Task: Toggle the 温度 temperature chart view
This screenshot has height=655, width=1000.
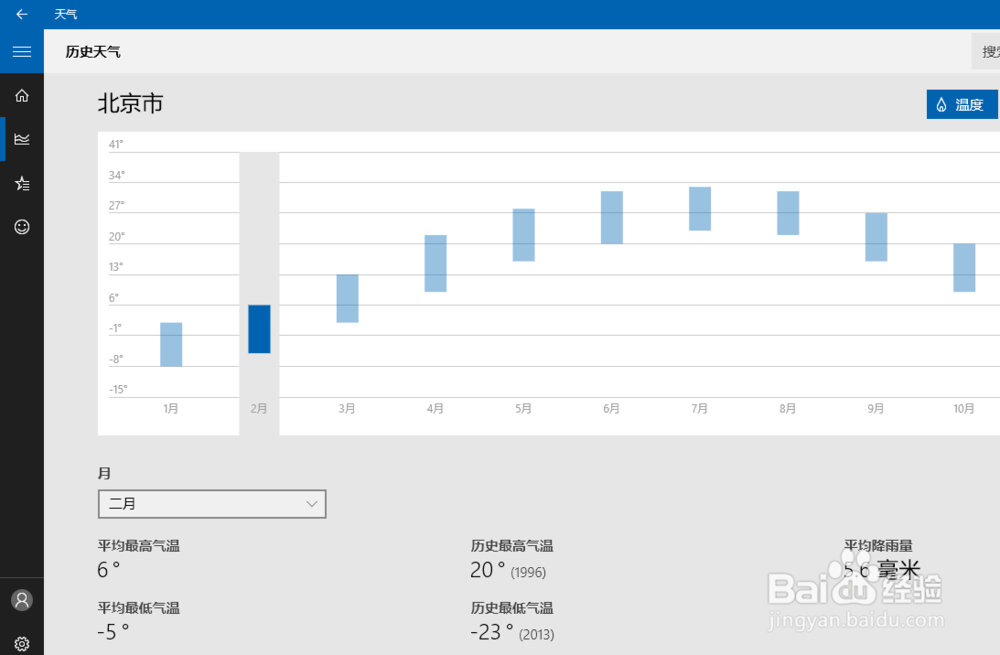Action: 962,104
